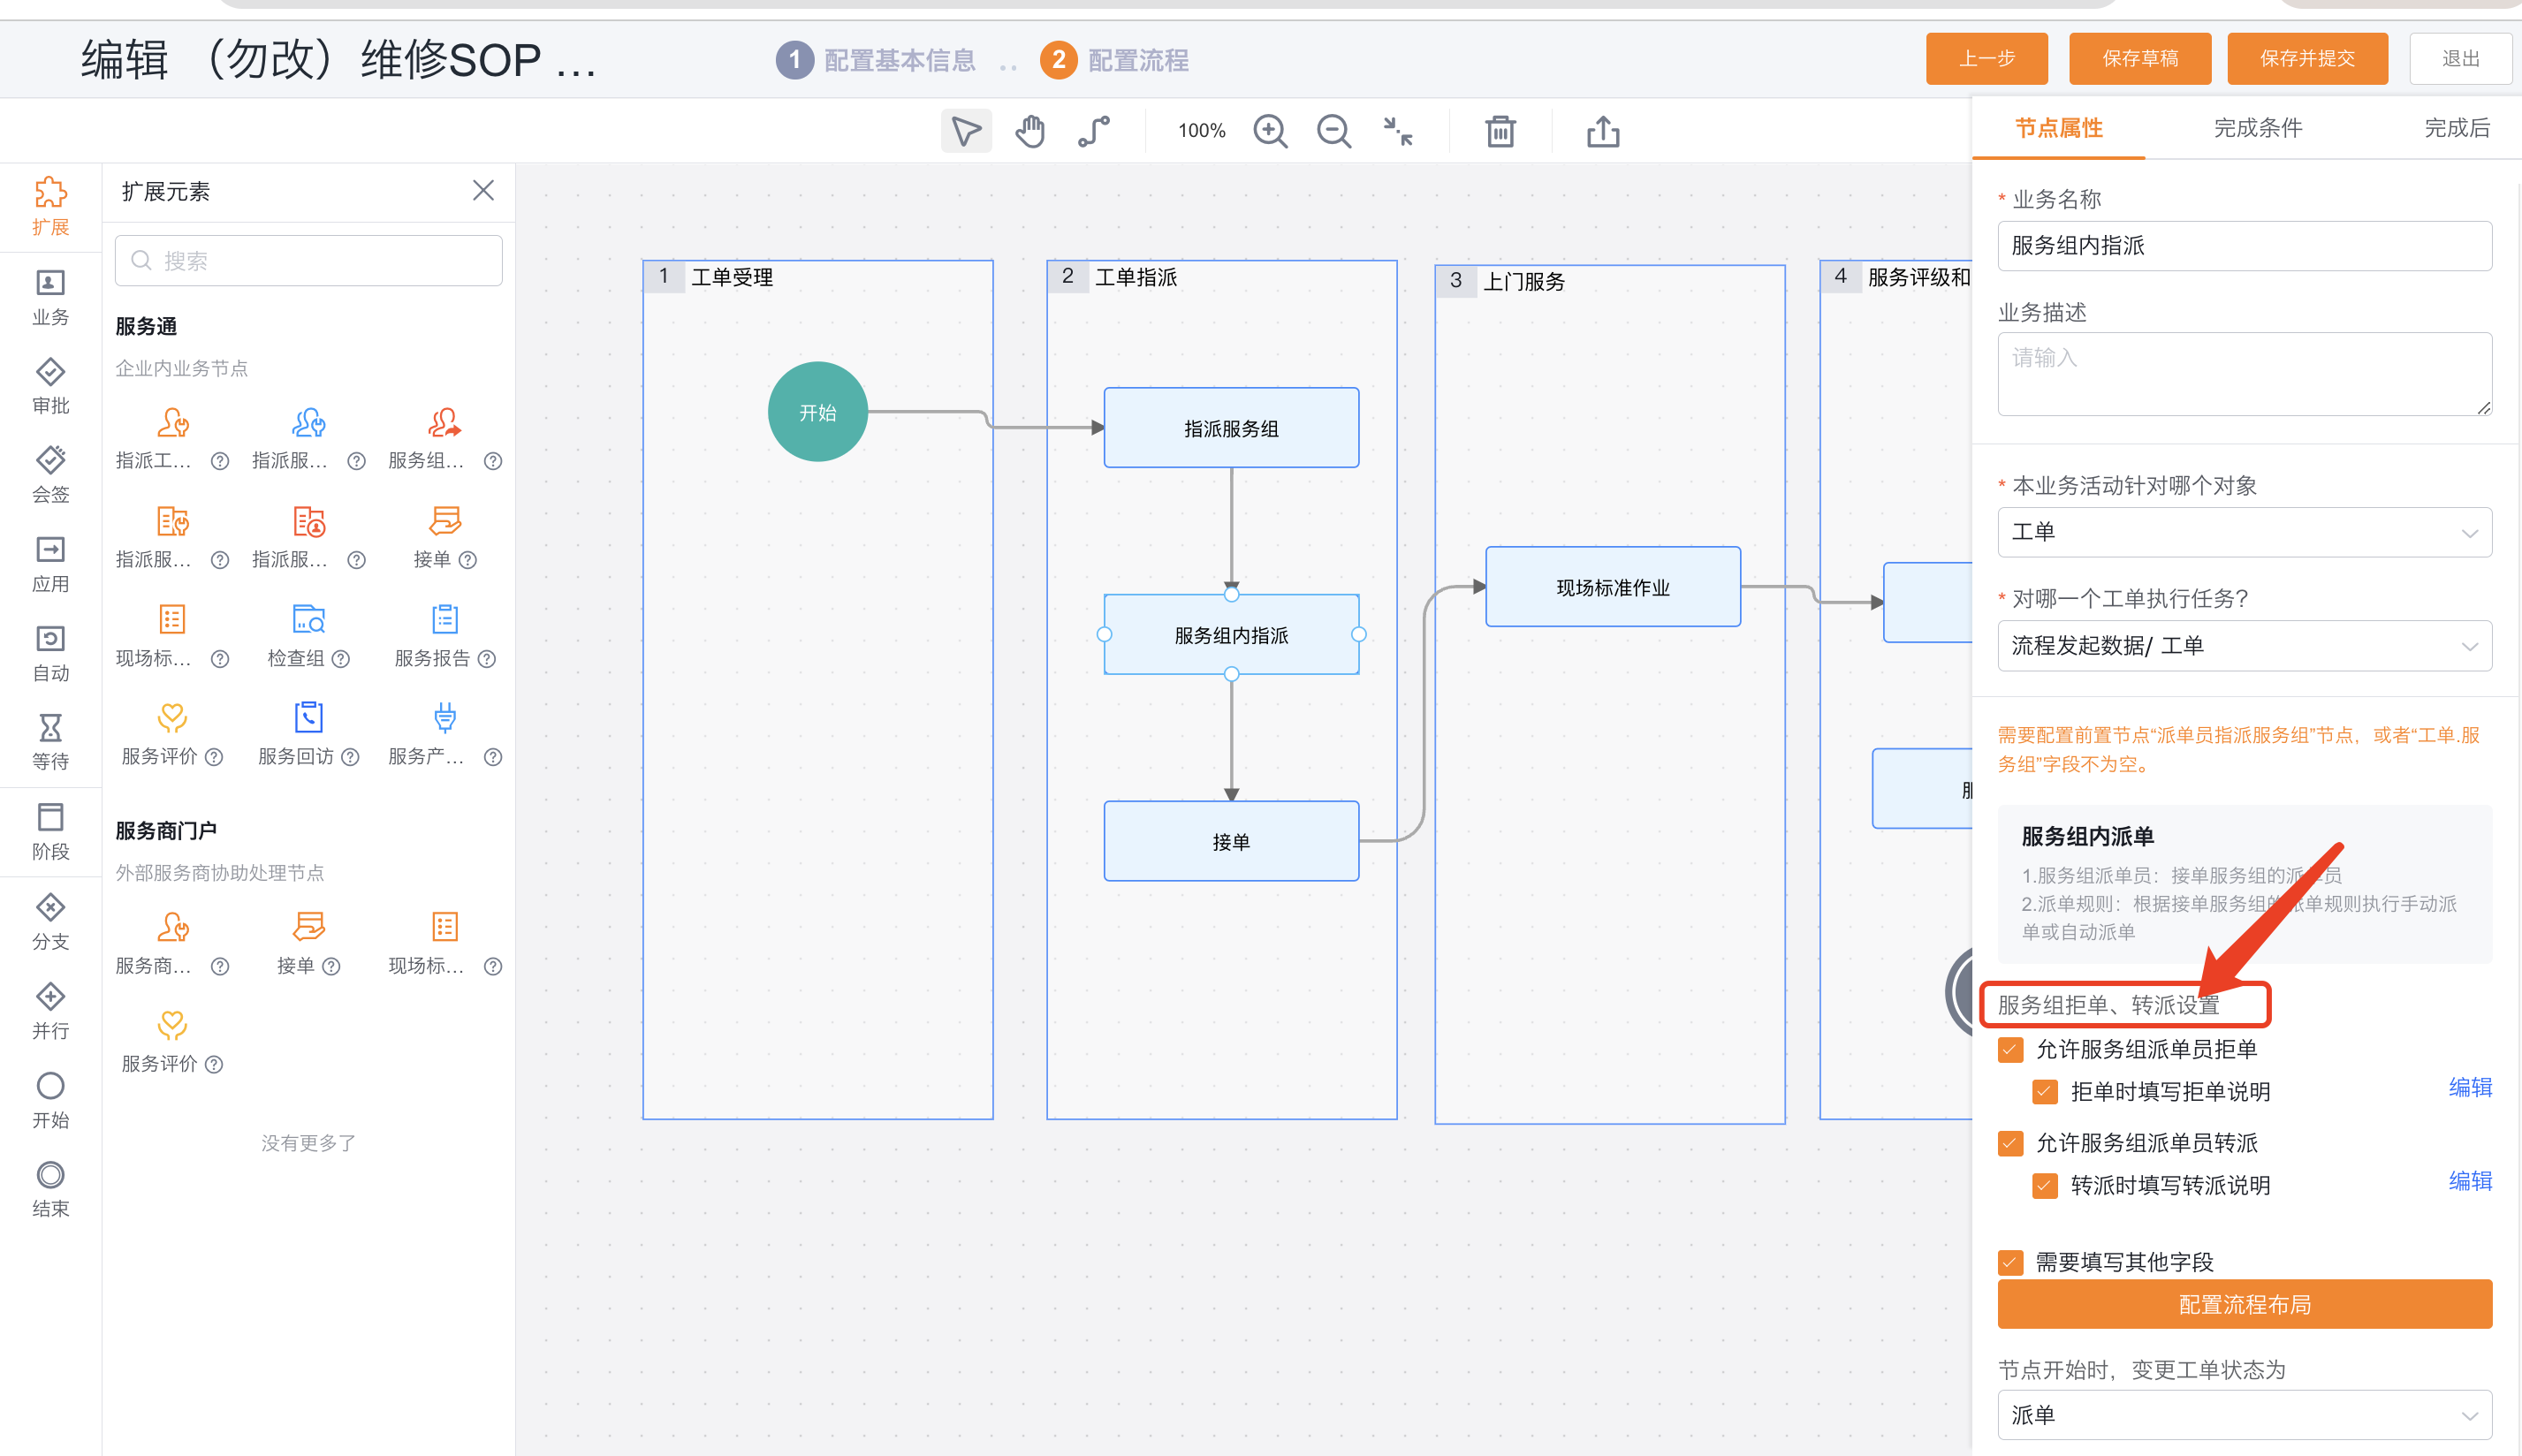
Task: Switch to the 完成后 tab
Action: coord(2457,128)
